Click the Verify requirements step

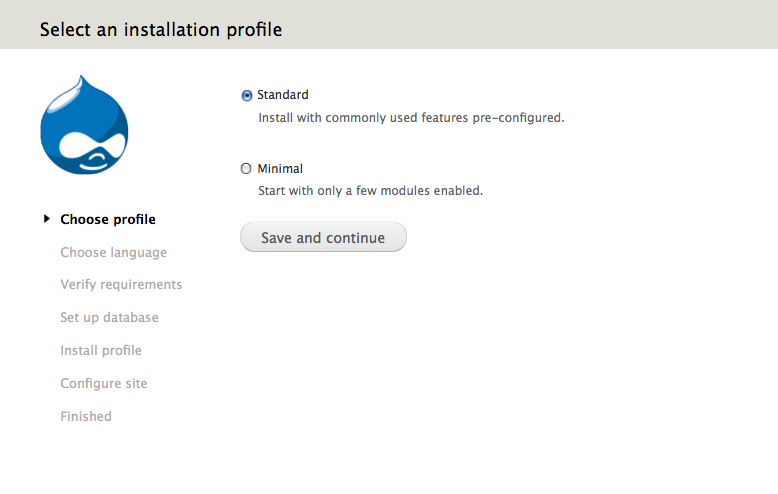coord(121,285)
